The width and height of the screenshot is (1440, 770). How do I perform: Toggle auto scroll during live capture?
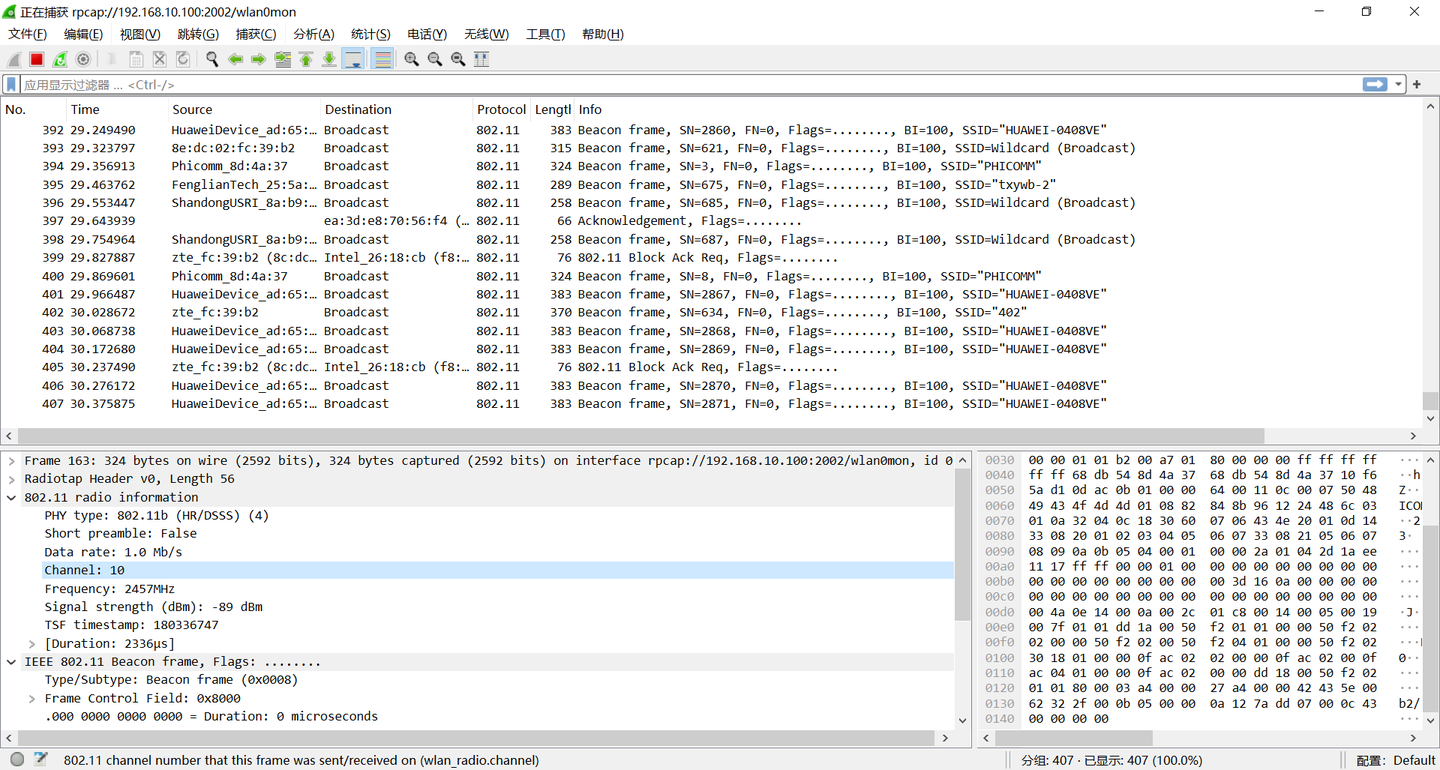coord(353,59)
